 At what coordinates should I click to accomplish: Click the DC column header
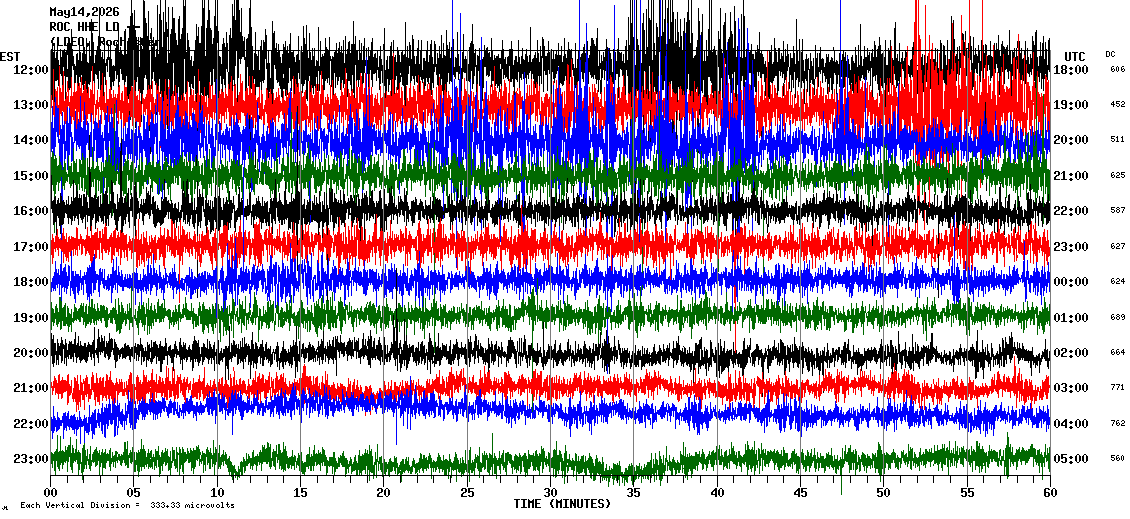[1110, 54]
